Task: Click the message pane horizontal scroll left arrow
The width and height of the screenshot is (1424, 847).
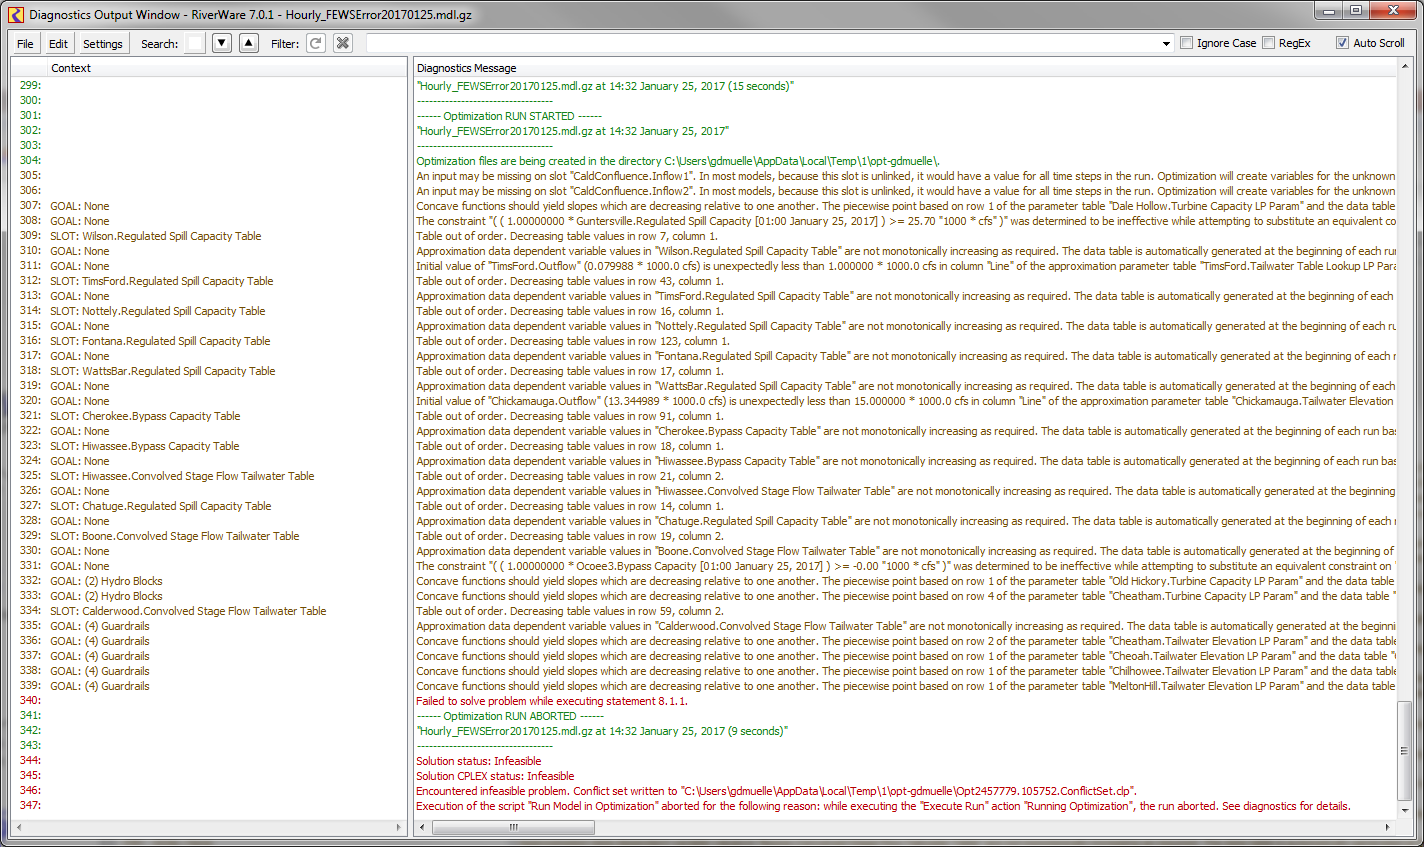Action: (422, 827)
